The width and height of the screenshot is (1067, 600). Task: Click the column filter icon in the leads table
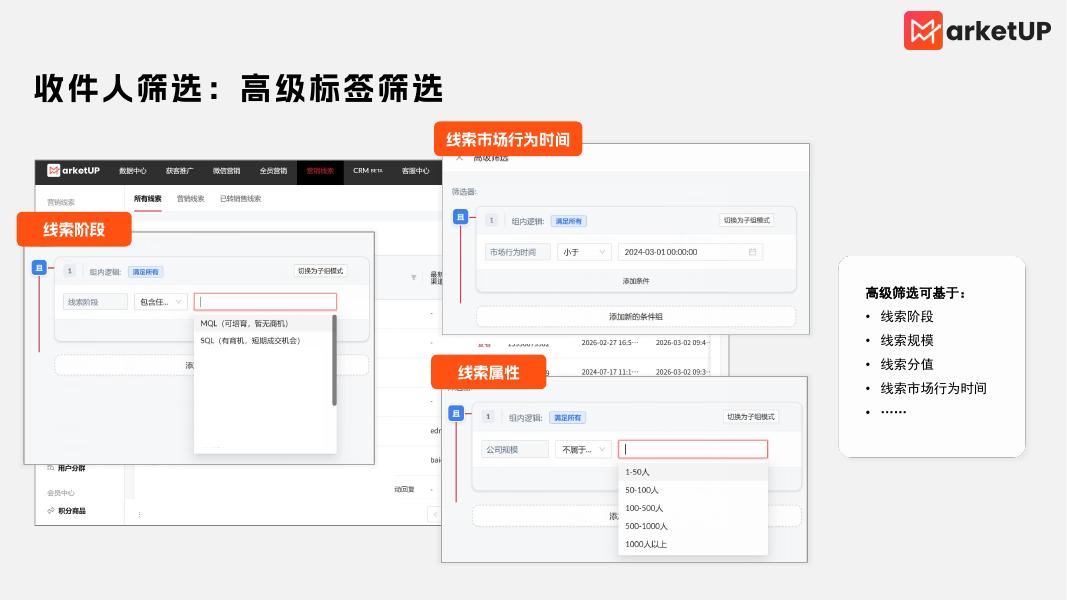pyautogui.click(x=414, y=277)
